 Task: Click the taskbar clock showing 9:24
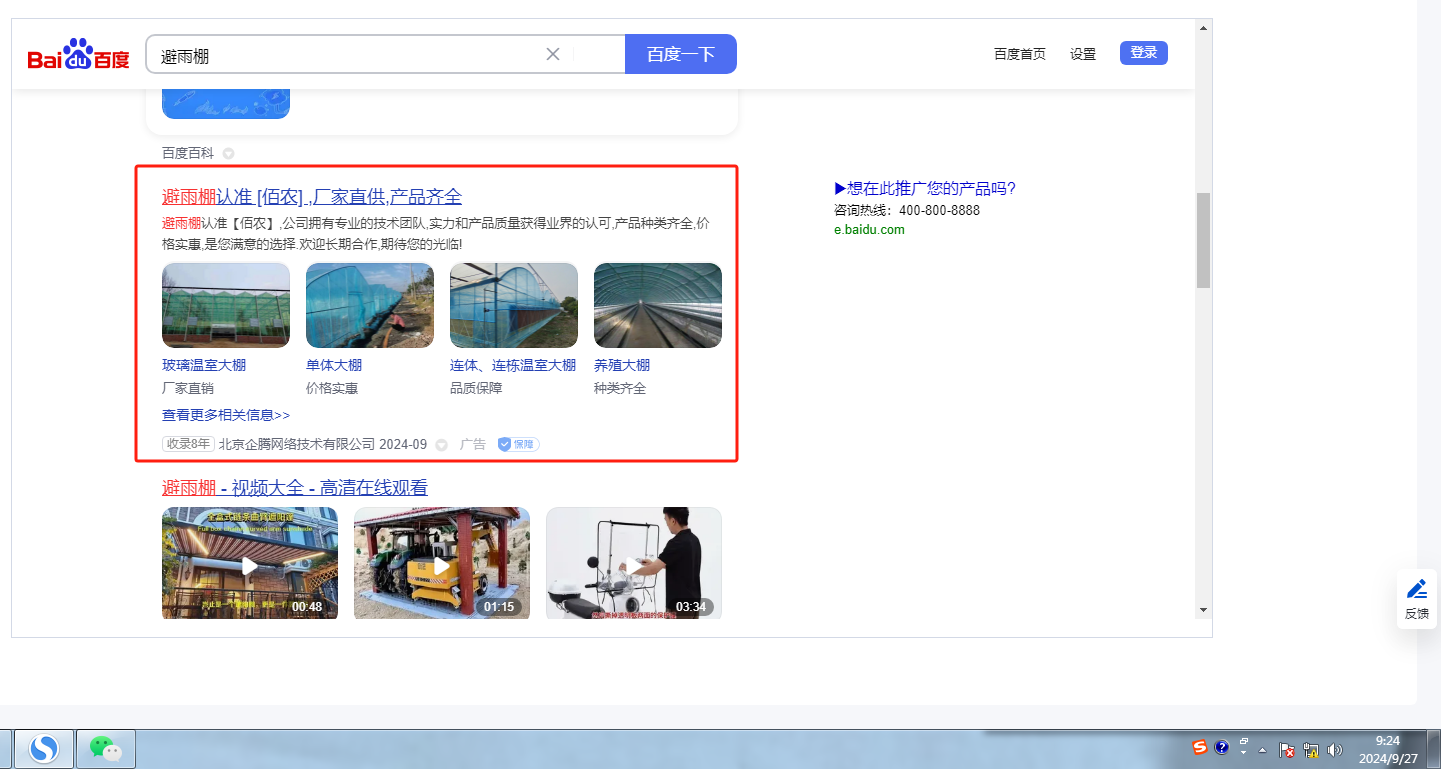(x=1388, y=749)
